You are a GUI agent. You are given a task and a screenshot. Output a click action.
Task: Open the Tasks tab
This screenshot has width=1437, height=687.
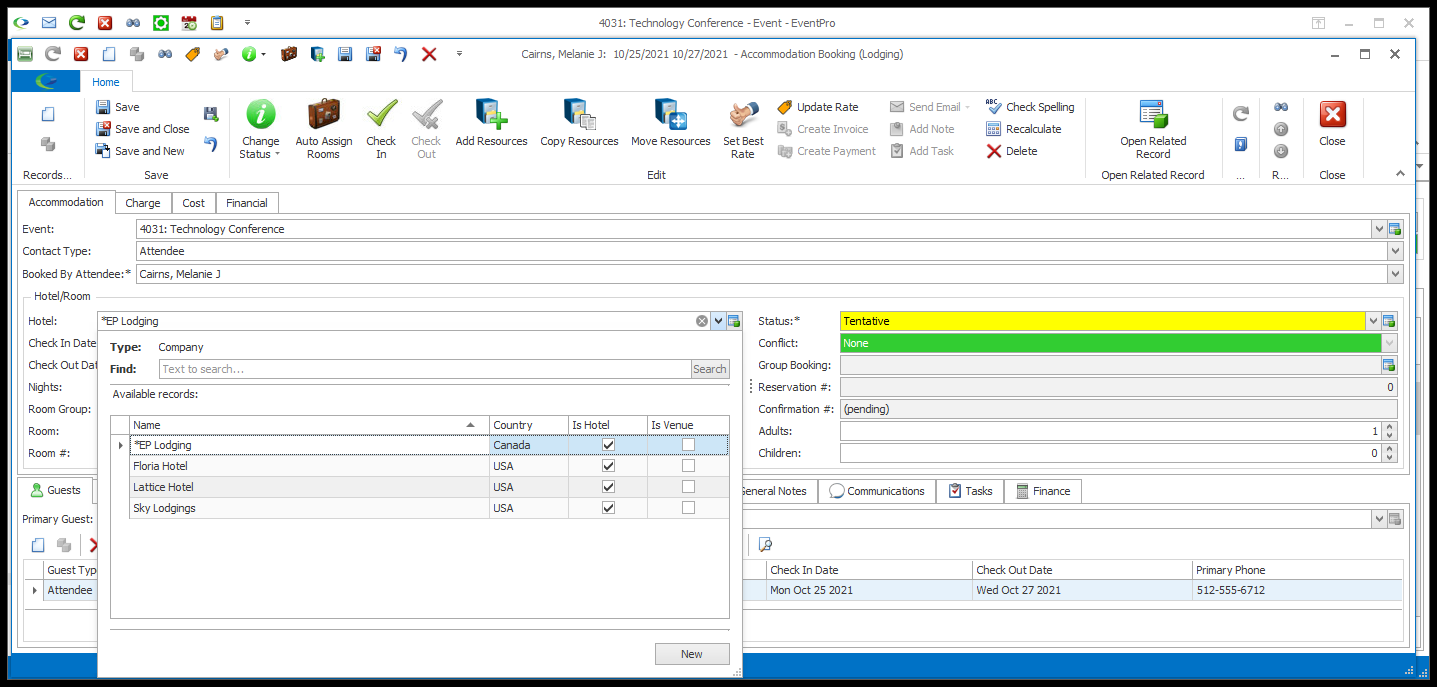[970, 491]
